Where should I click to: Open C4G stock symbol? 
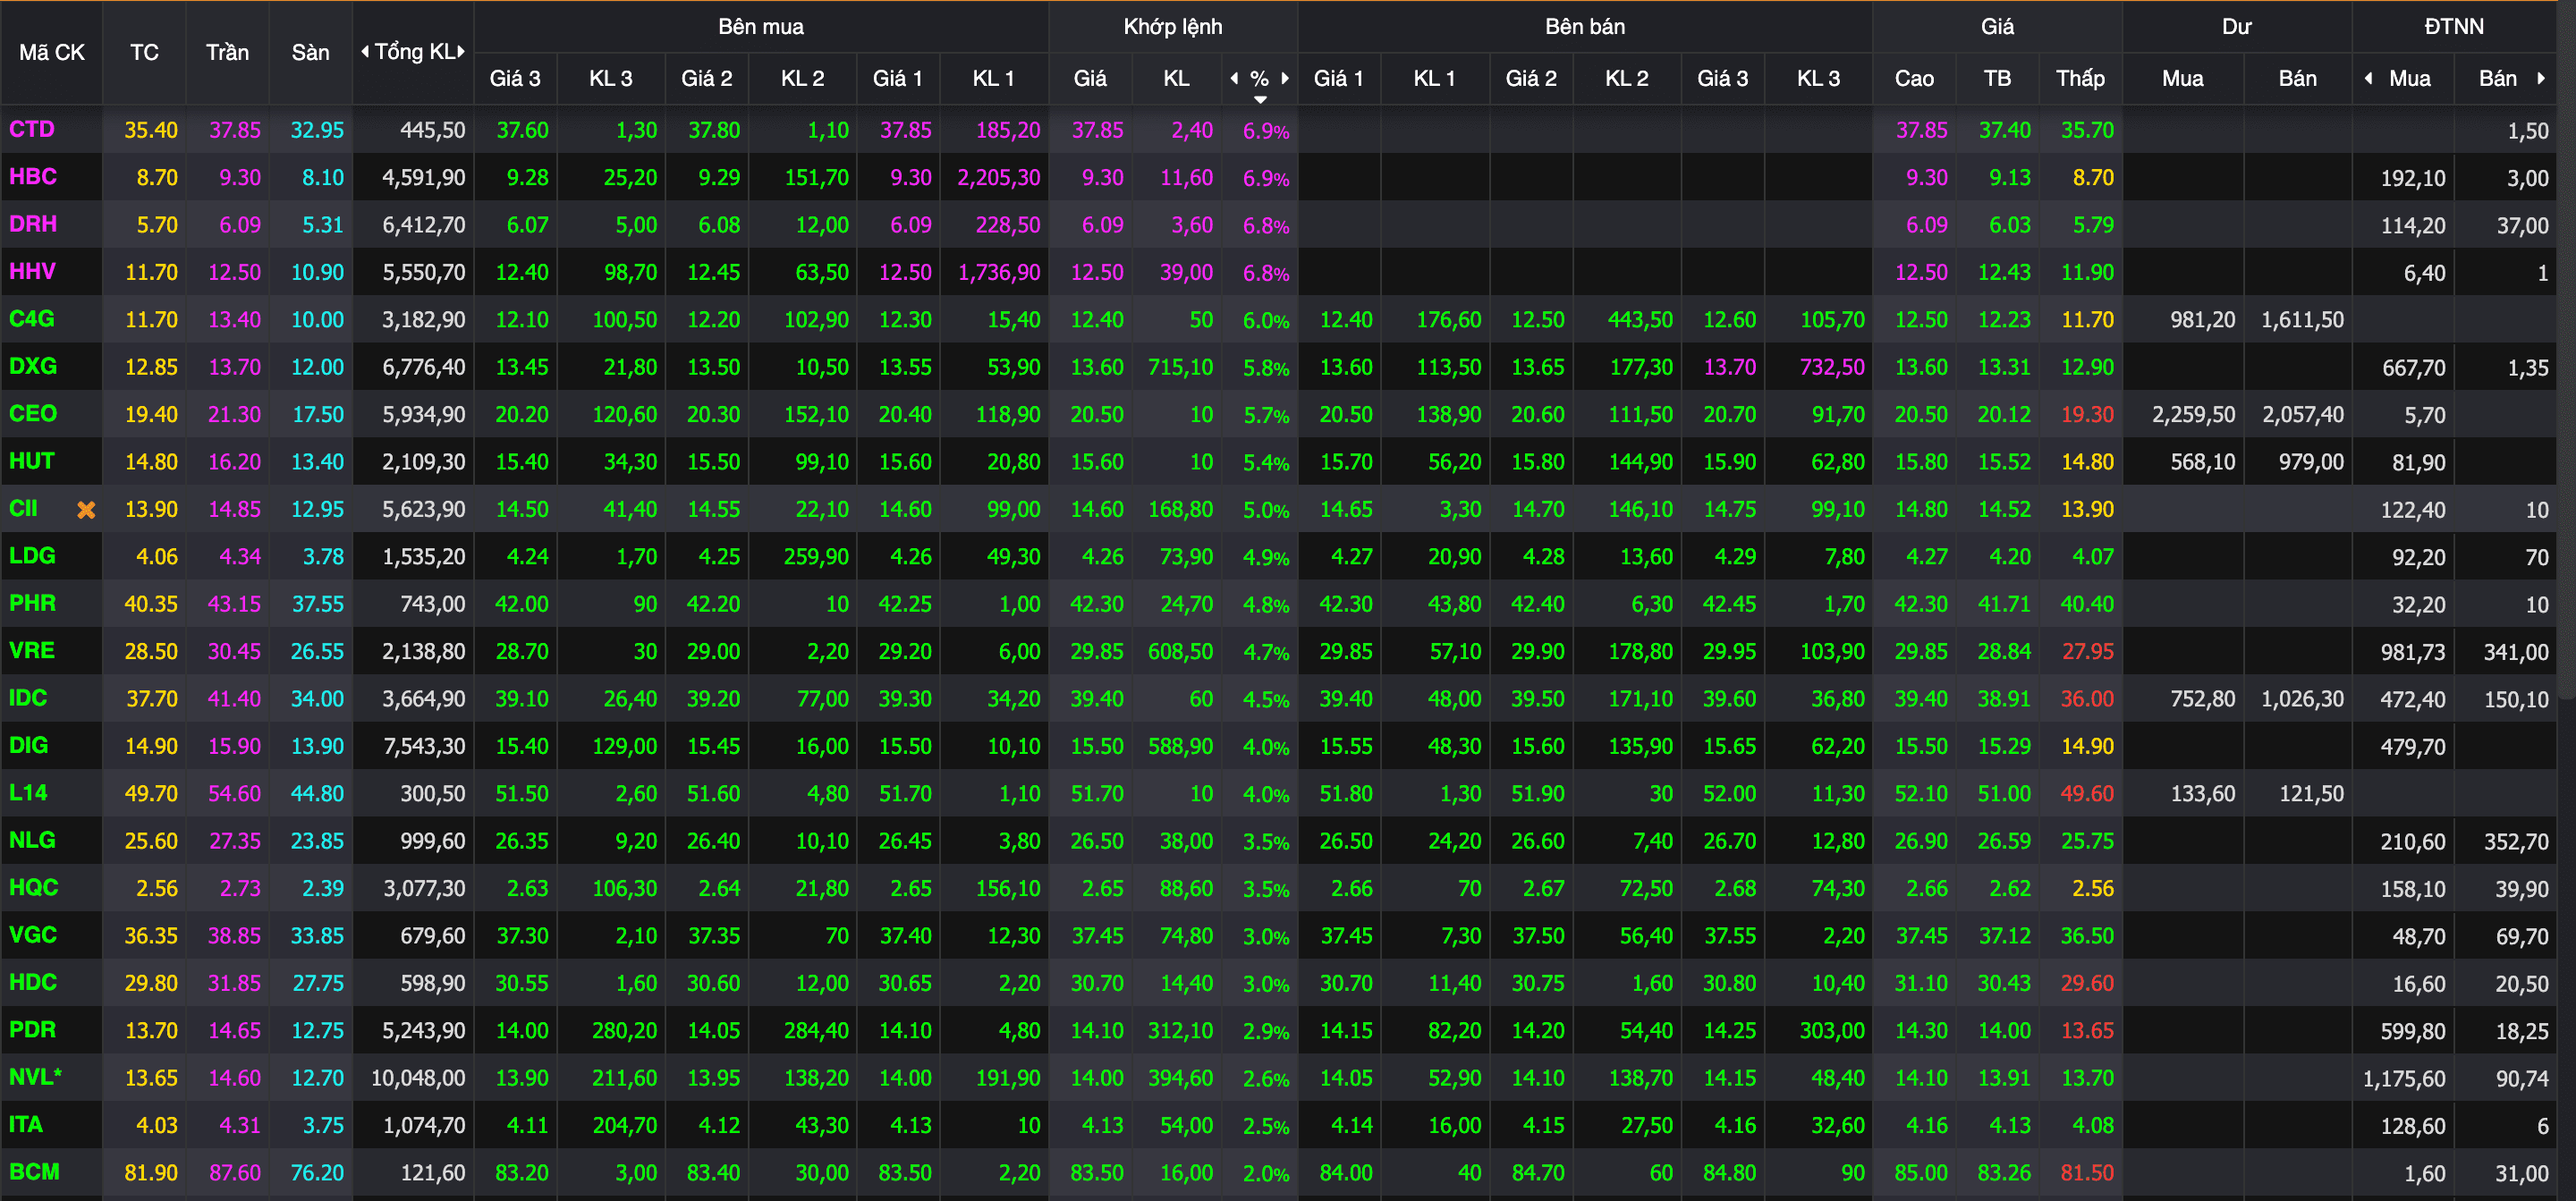pyautogui.click(x=32, y=319)
